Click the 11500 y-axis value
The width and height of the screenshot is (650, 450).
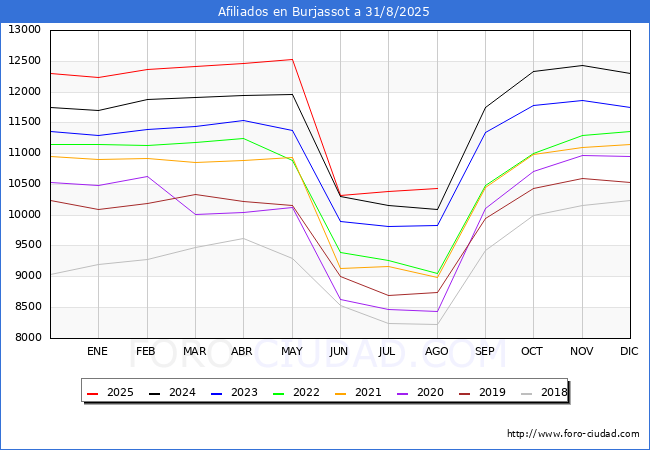[x=24, y=121]
